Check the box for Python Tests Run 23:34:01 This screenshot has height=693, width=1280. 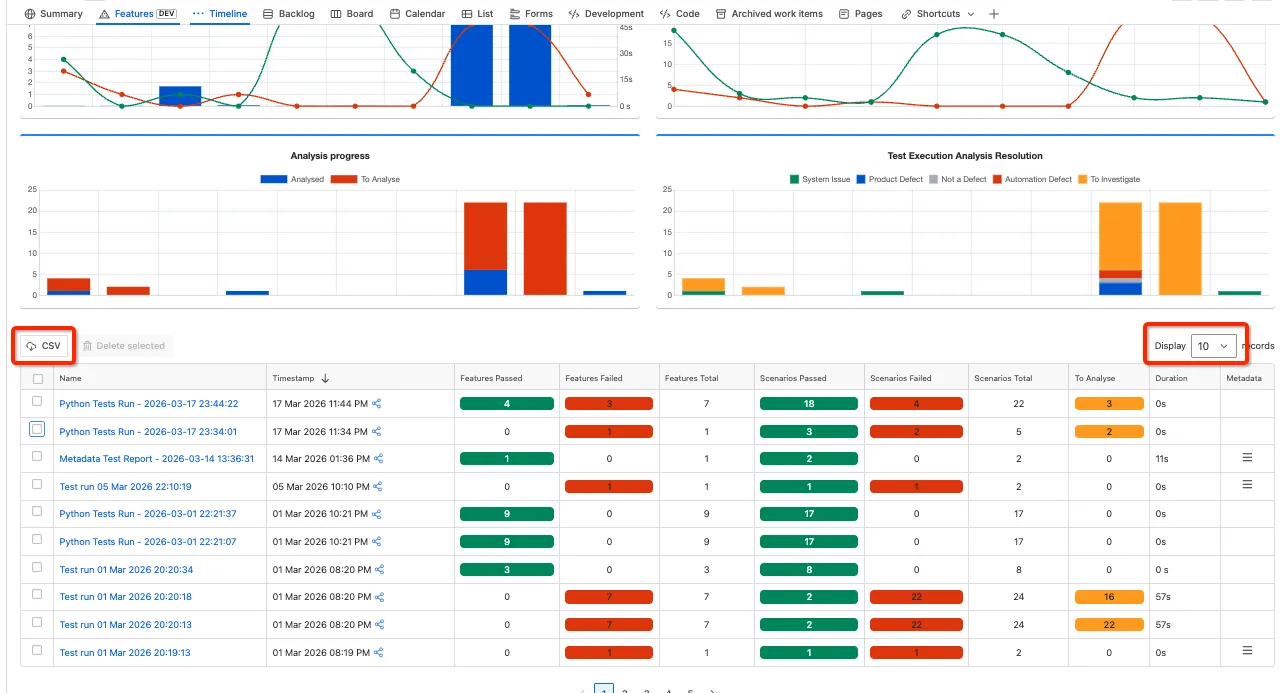(37, 429)
